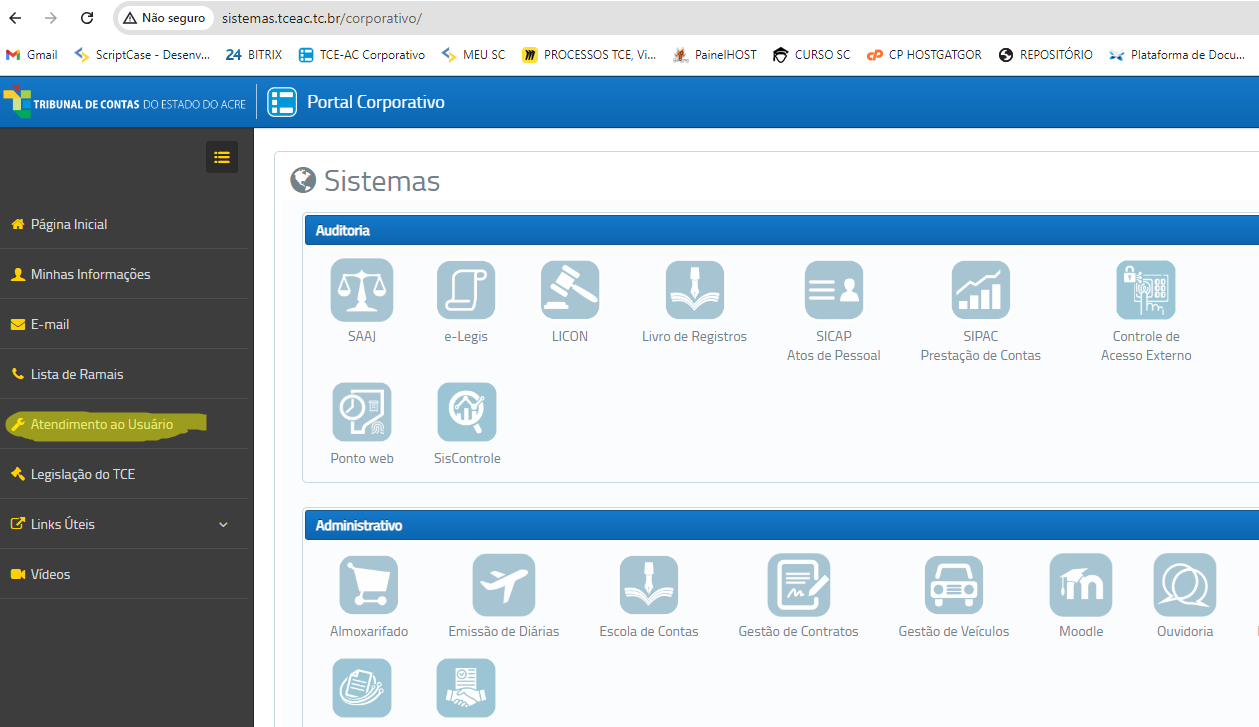This screenshot has width=1259, height=727.
Task: Open the Livro de Registros icon
Action: (695, 290)
